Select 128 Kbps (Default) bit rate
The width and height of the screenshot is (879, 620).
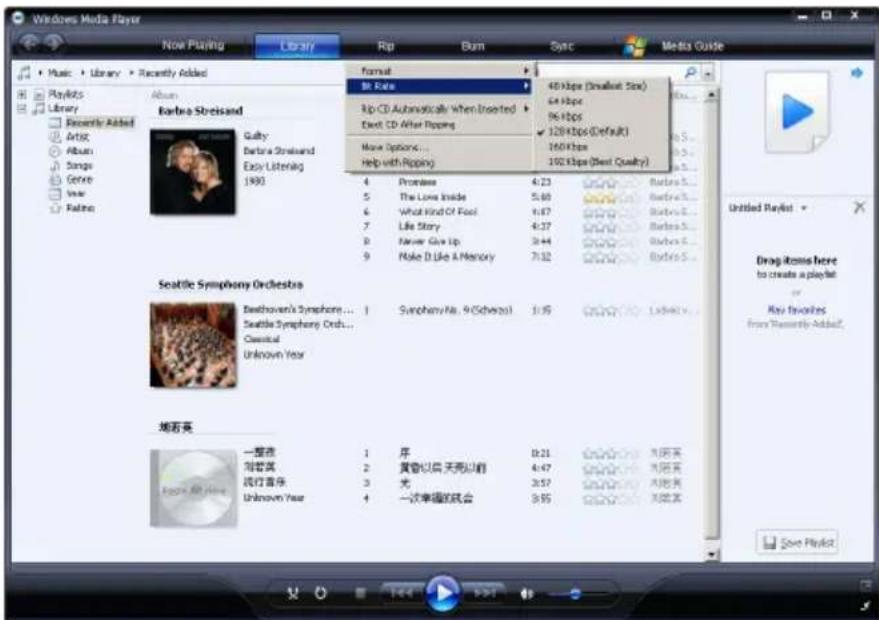pyautogui.click(x=601, y=131)
